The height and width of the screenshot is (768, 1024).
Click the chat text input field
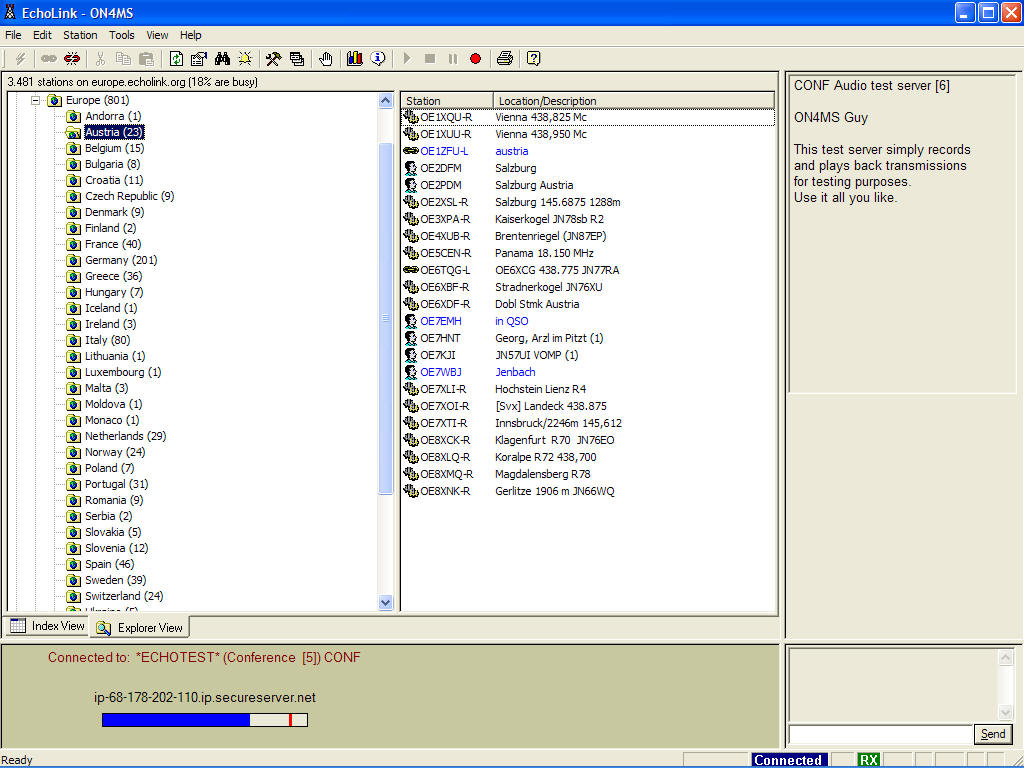click(880, 734)
